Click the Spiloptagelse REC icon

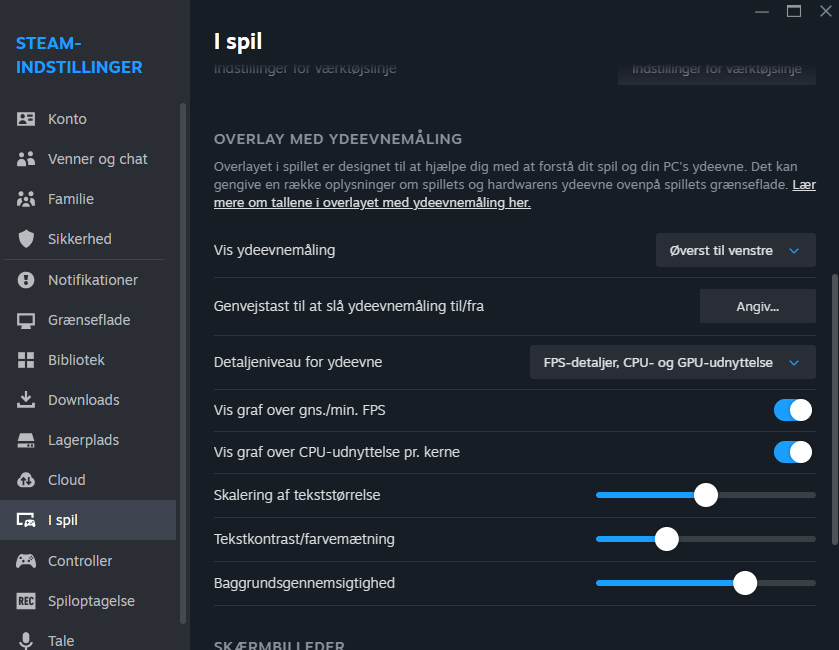tap(26, 601)
